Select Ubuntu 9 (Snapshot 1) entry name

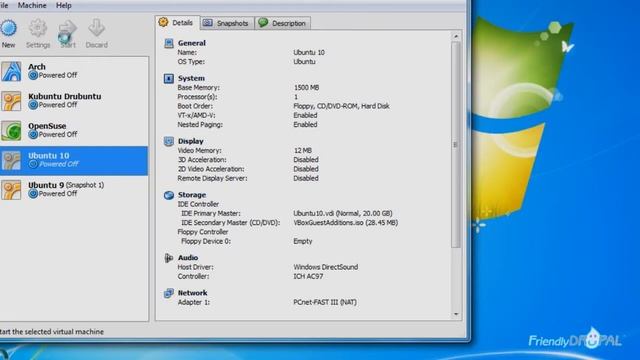tap(66, 185)
